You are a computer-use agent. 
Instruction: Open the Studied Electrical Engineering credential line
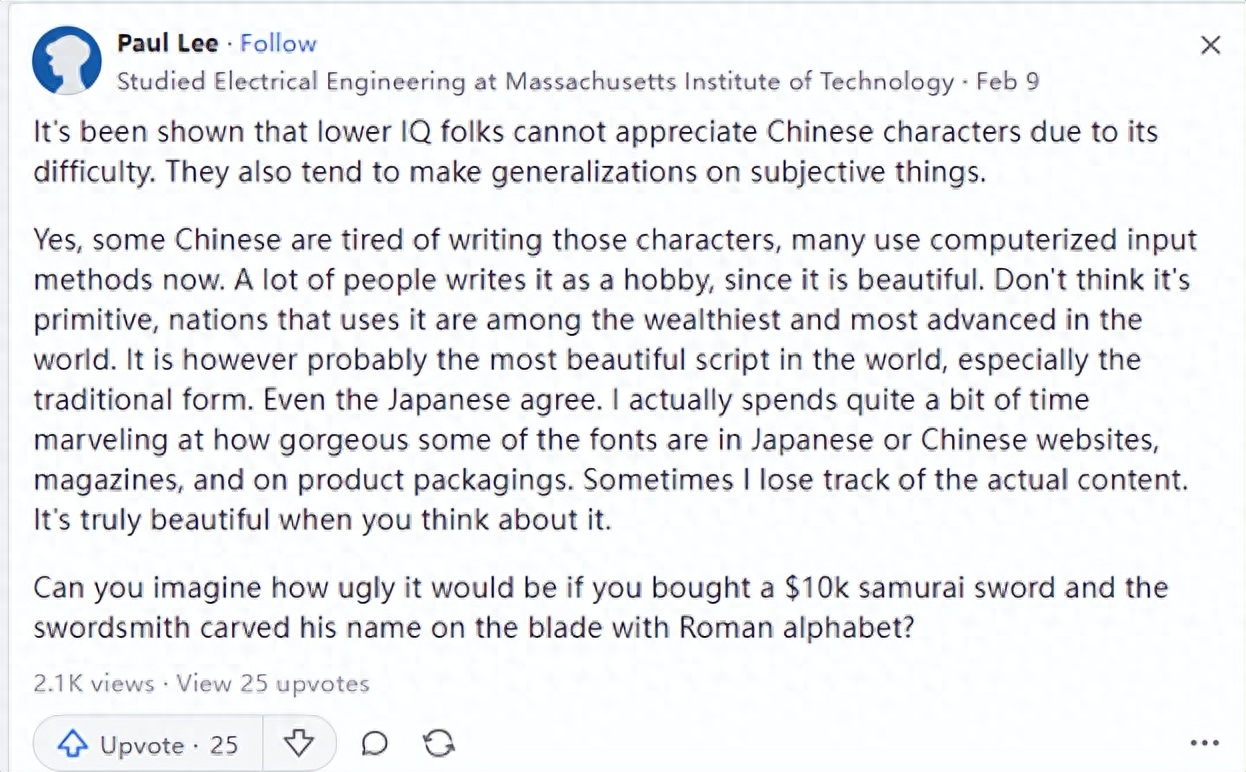(536, 81)
